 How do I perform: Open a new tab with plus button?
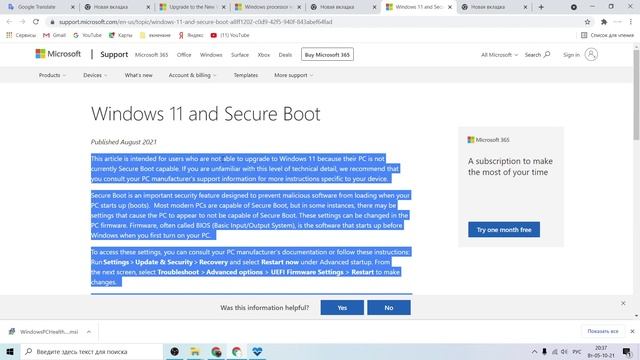[x=541, y=7]
